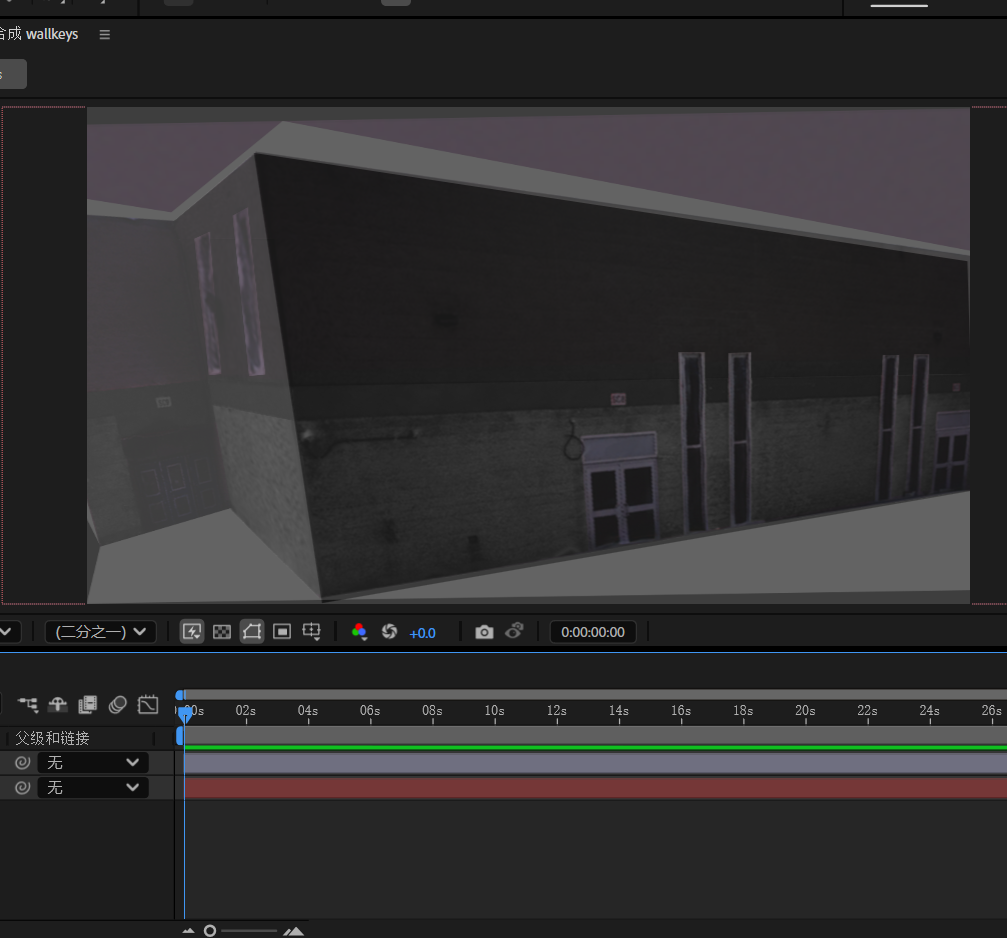Enable frame blending with film icon
Viewport: 1007px width, 938px height.
(x=87, y=705)
